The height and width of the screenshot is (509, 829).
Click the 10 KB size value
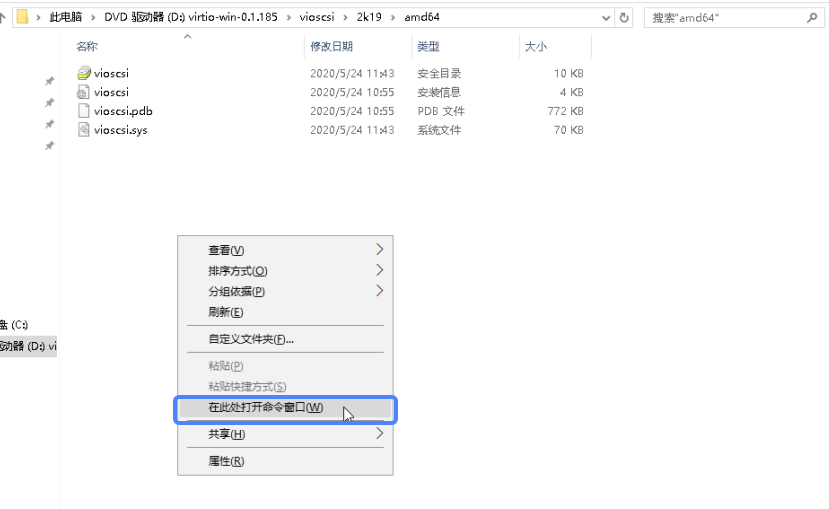click(568, 73)
